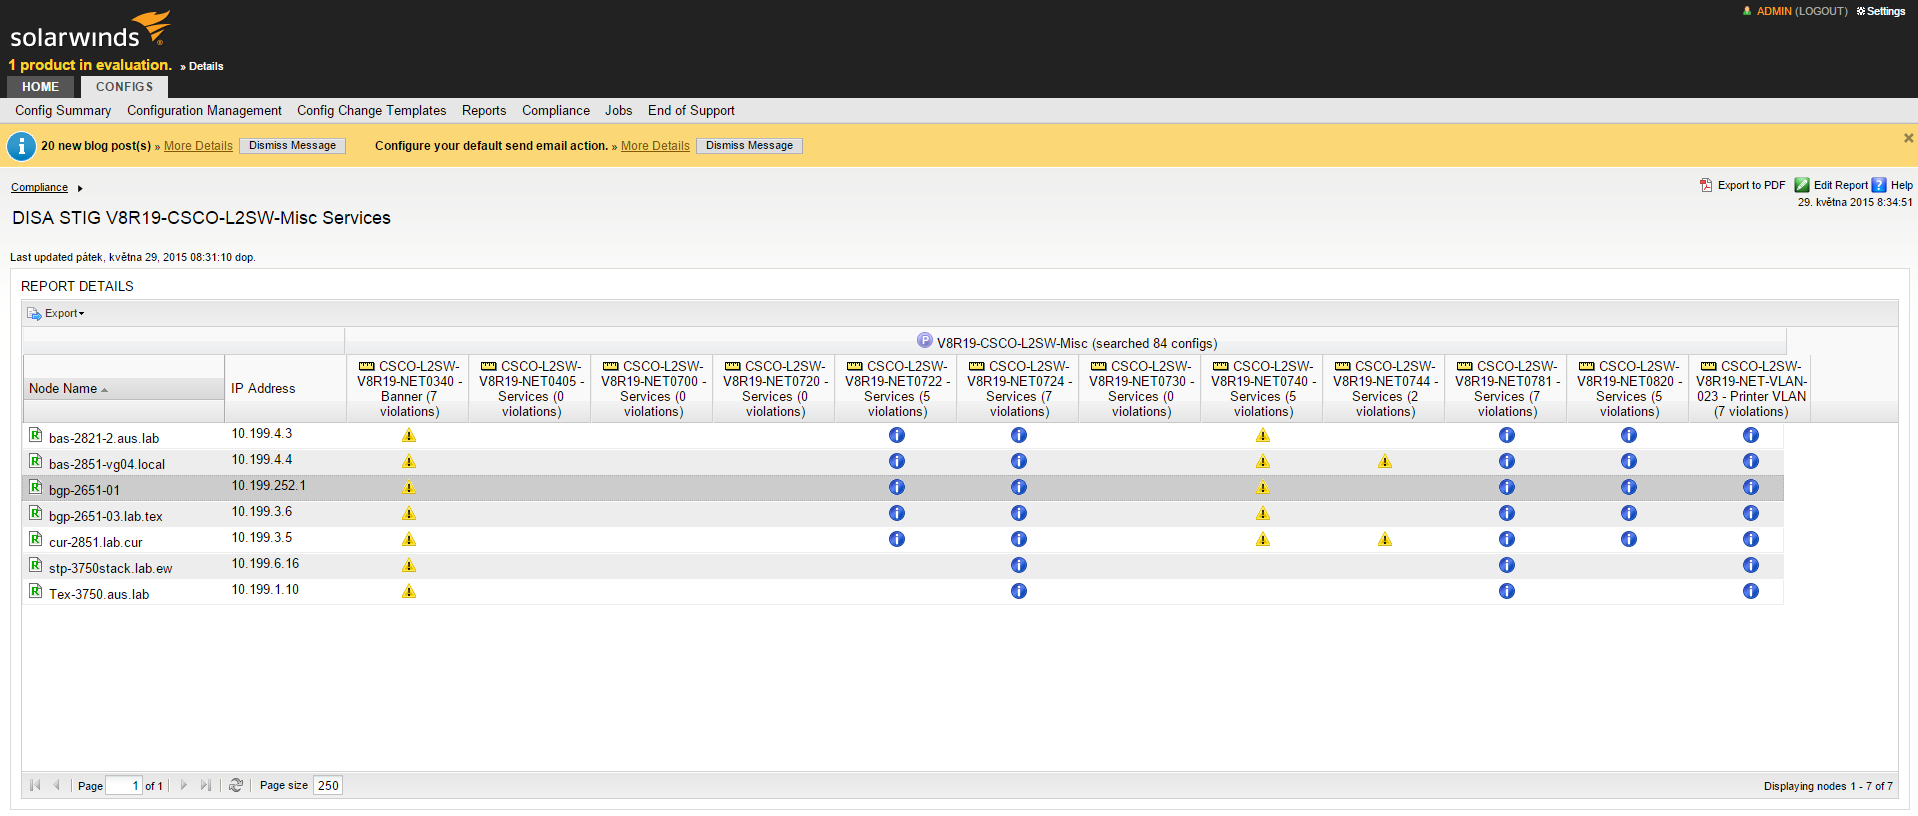Go to the next page of results

[184, 785]
